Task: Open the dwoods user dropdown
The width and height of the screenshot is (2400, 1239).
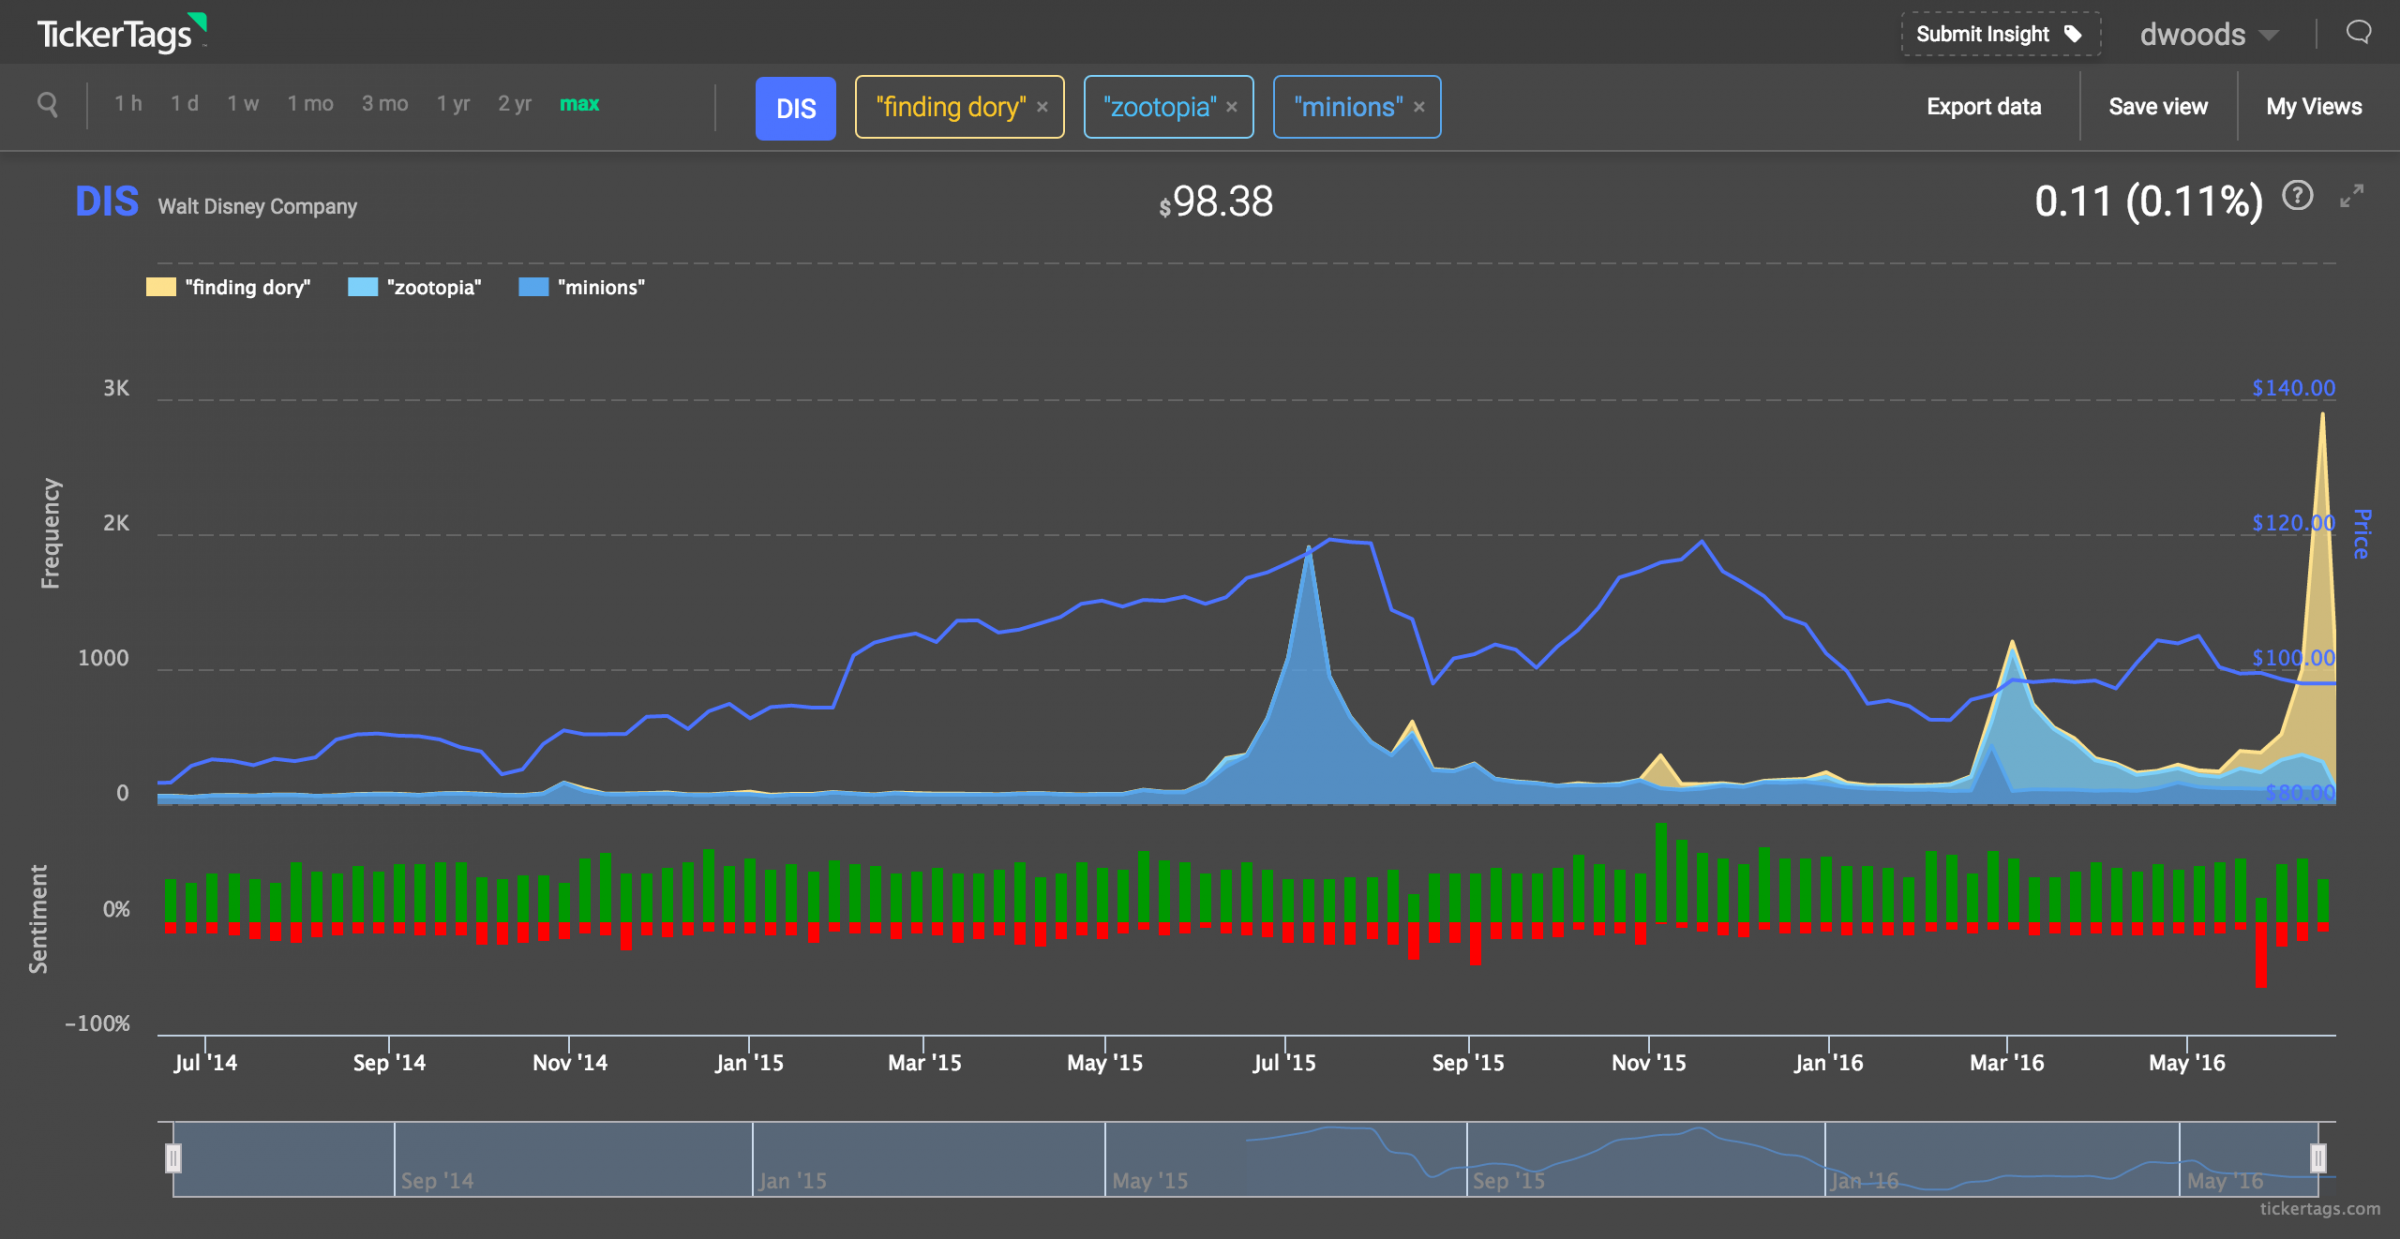Action: 2208,35
